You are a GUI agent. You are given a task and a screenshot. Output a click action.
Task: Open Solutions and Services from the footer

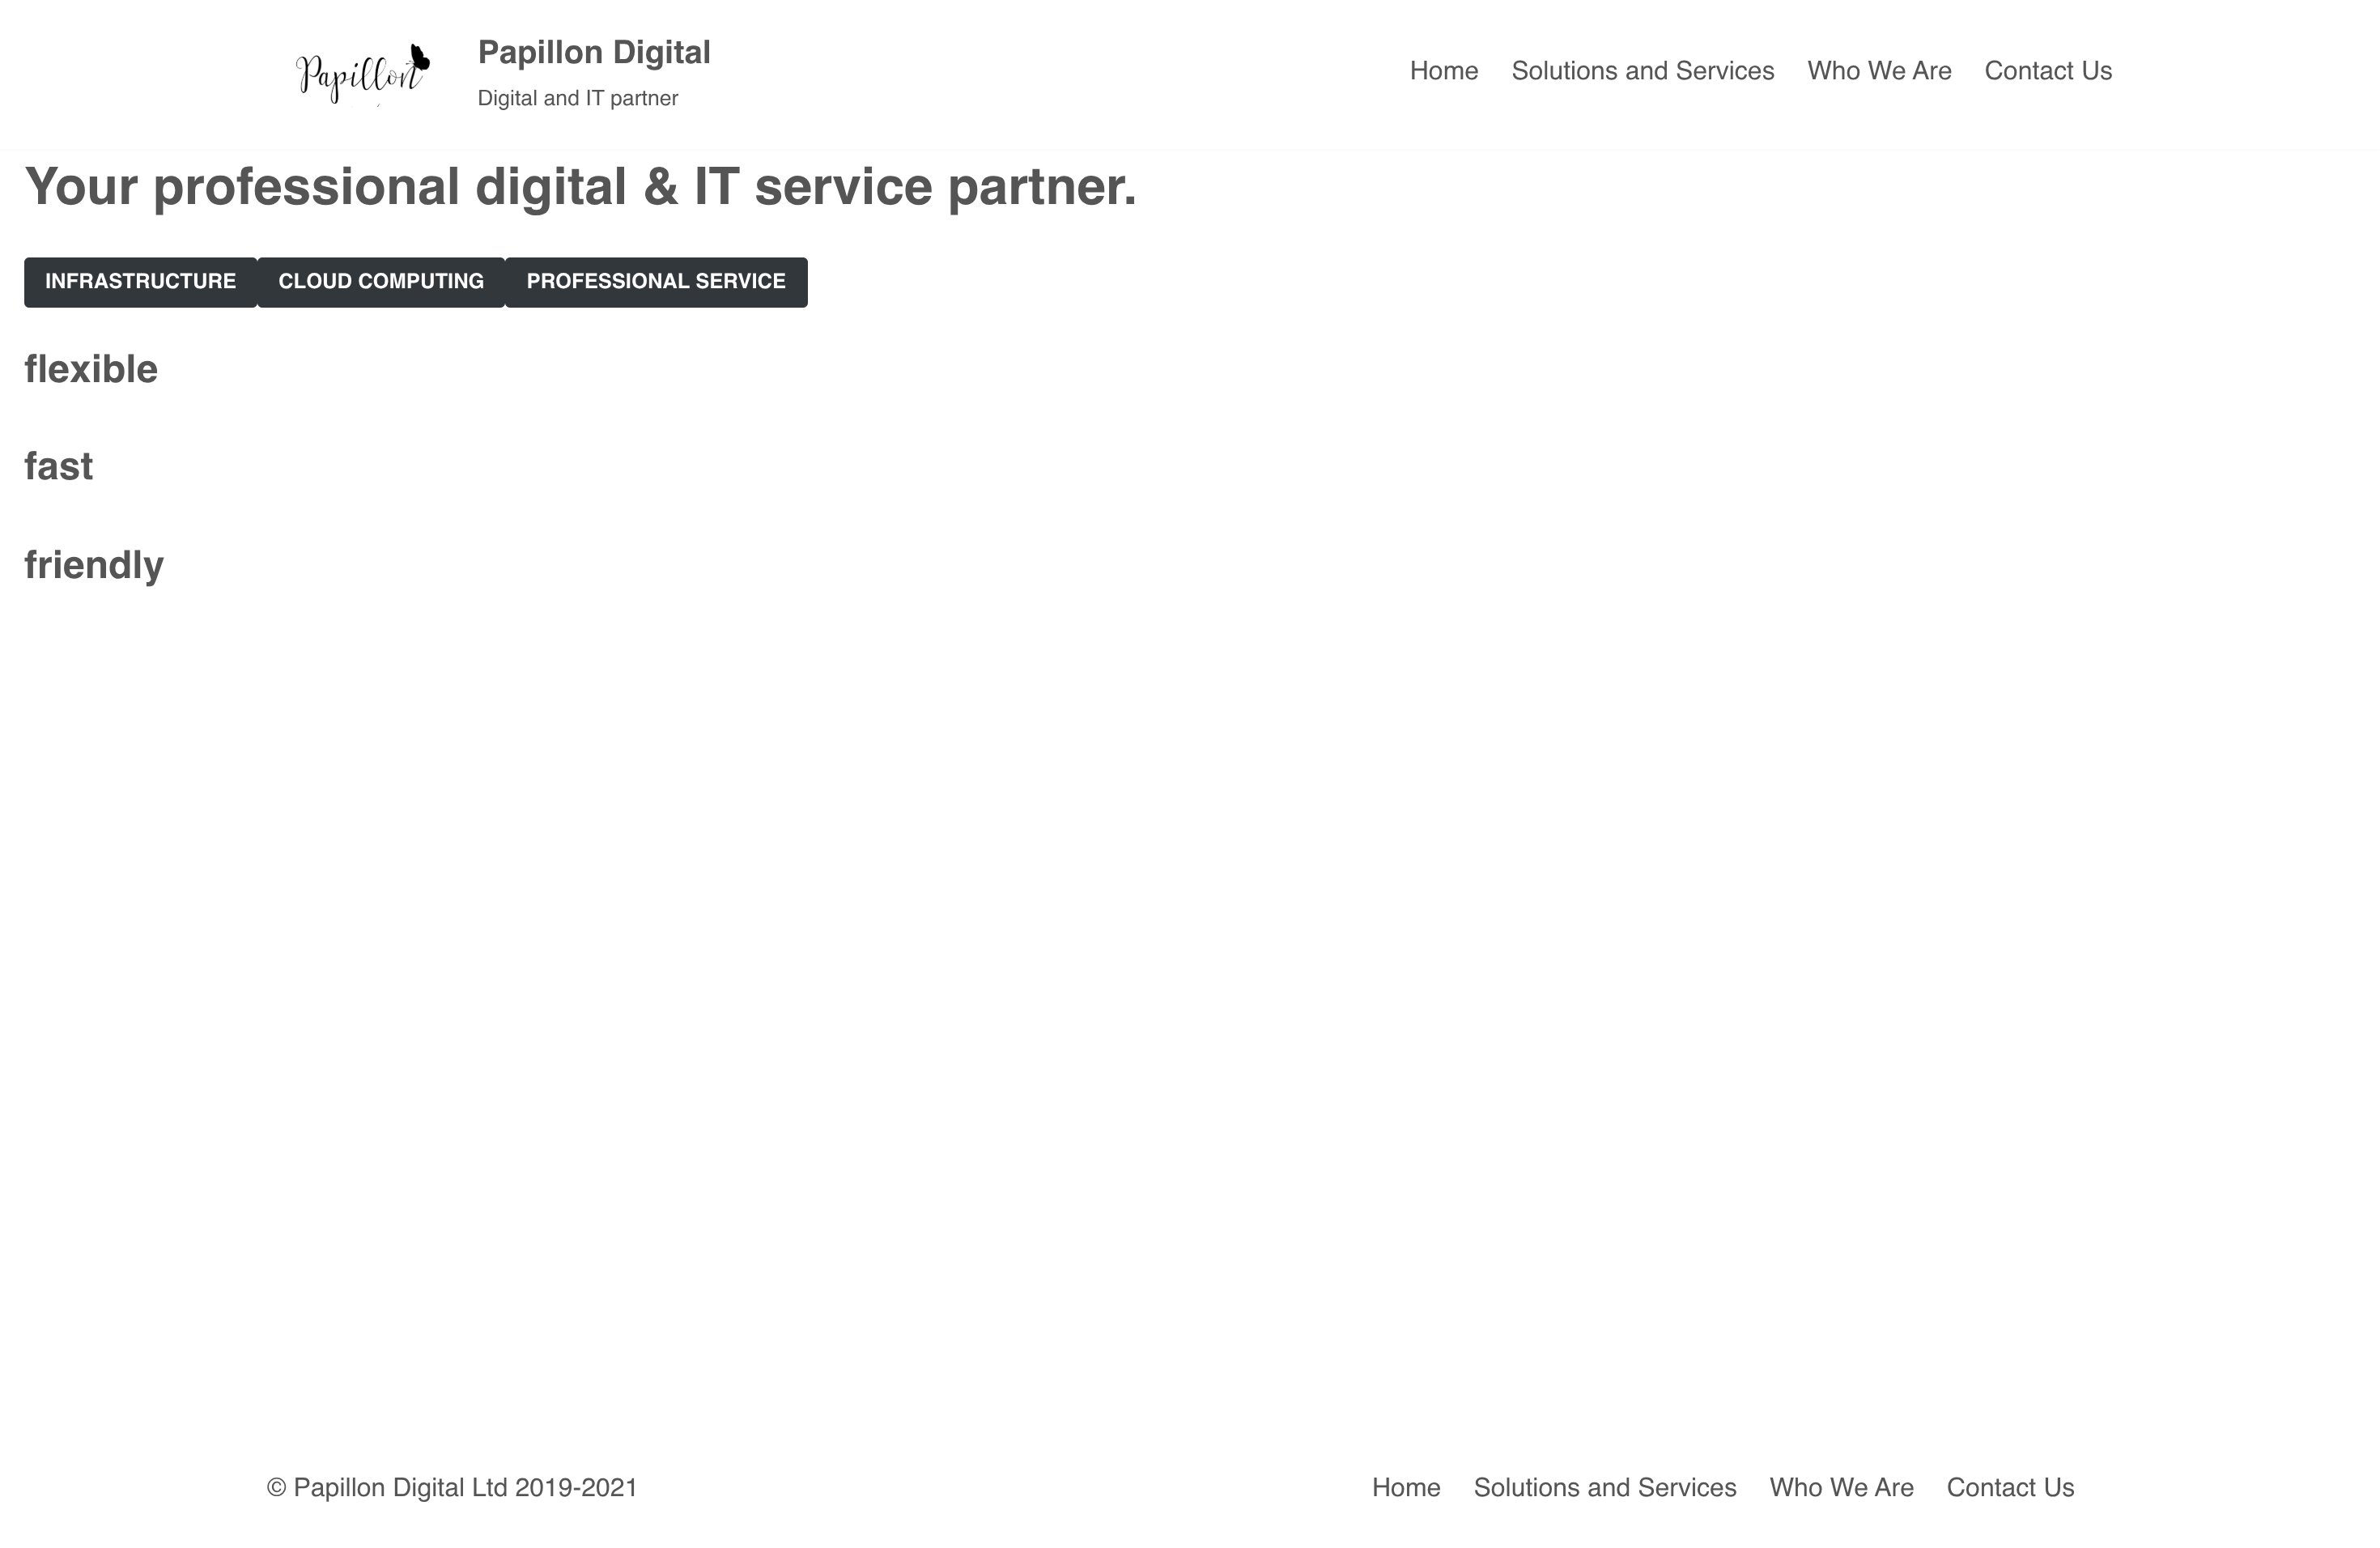click(1604, 1487)
